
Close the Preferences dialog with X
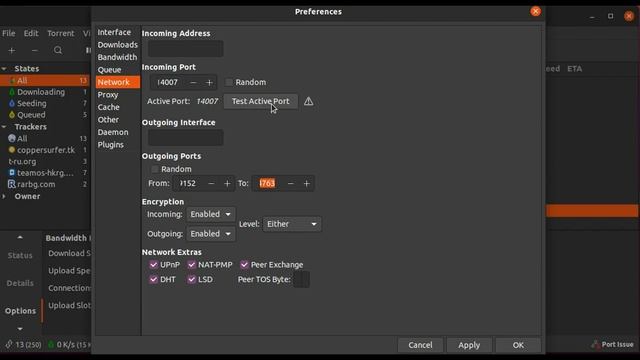536,11
